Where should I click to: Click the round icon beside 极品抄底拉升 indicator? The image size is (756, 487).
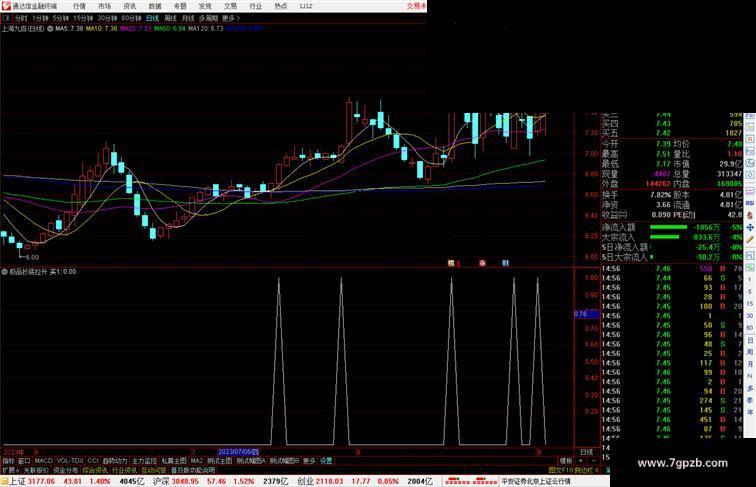click(x=4, y=272)
